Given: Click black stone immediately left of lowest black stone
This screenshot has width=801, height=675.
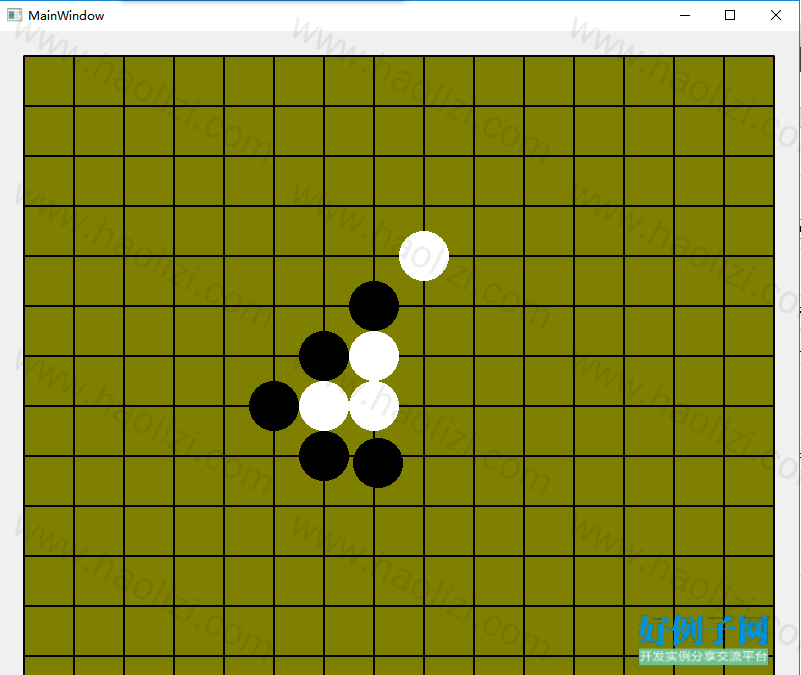Looking at the screenshot, I should 324,456.
